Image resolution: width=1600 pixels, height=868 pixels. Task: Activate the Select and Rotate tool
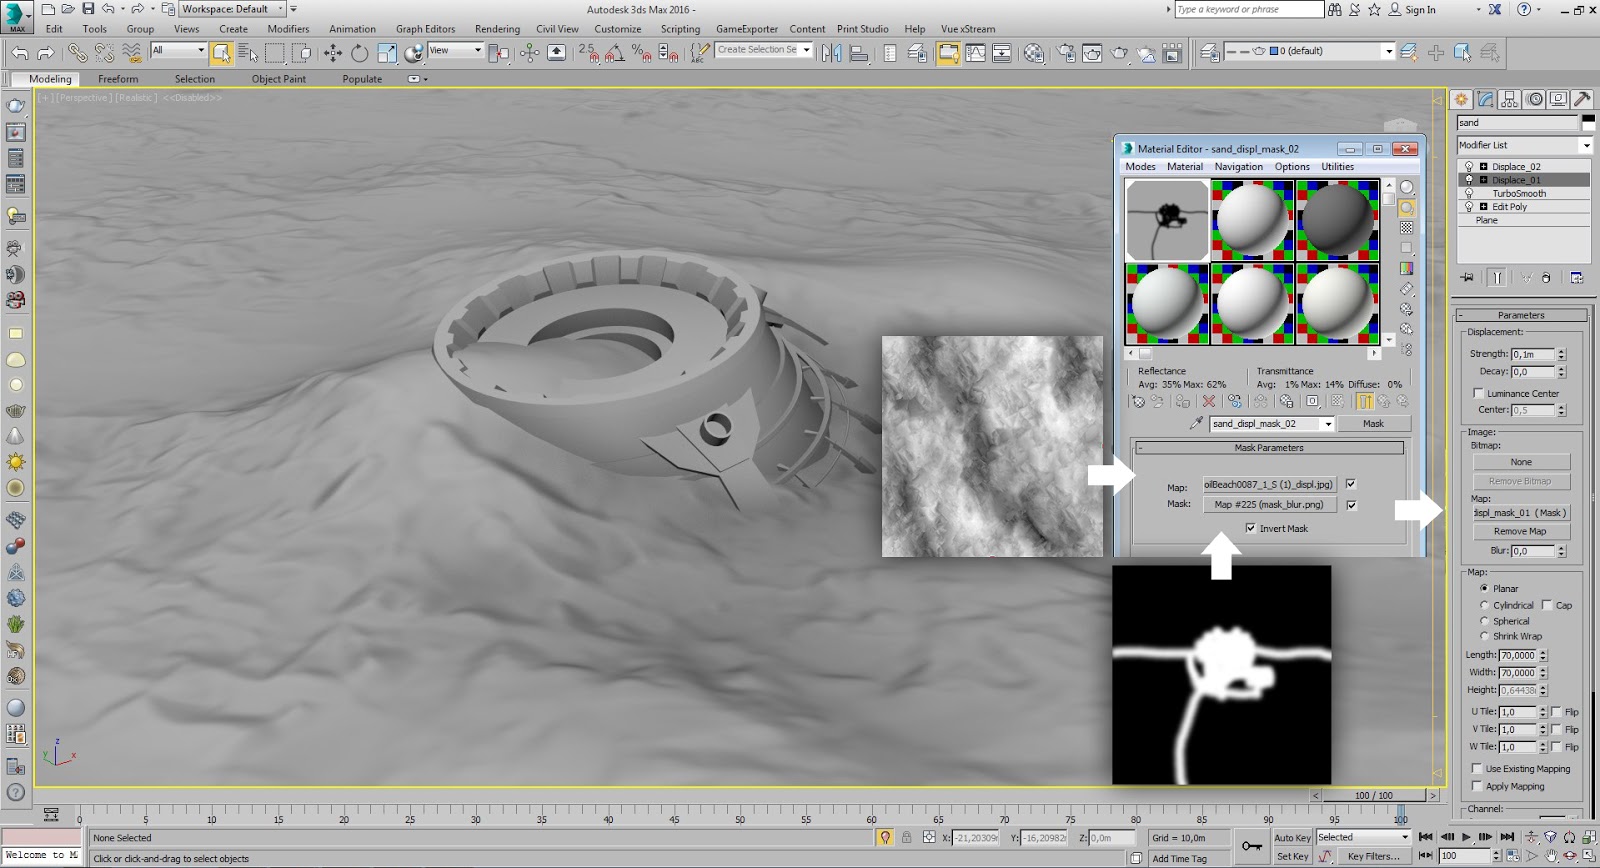pyautogui.click(x=360, y=53)
